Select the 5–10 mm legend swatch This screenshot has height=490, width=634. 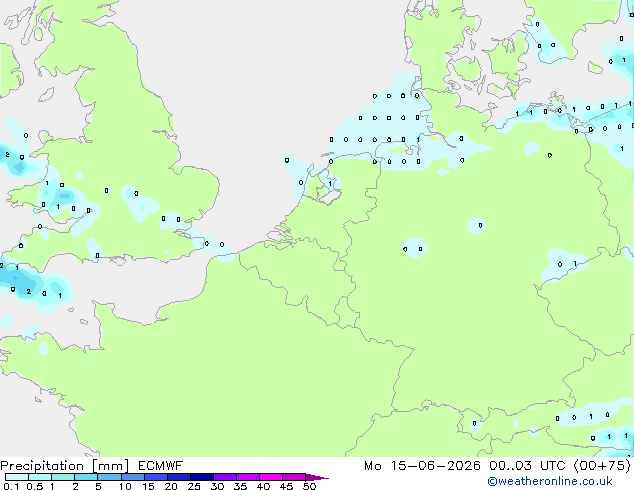click(110, 477)
